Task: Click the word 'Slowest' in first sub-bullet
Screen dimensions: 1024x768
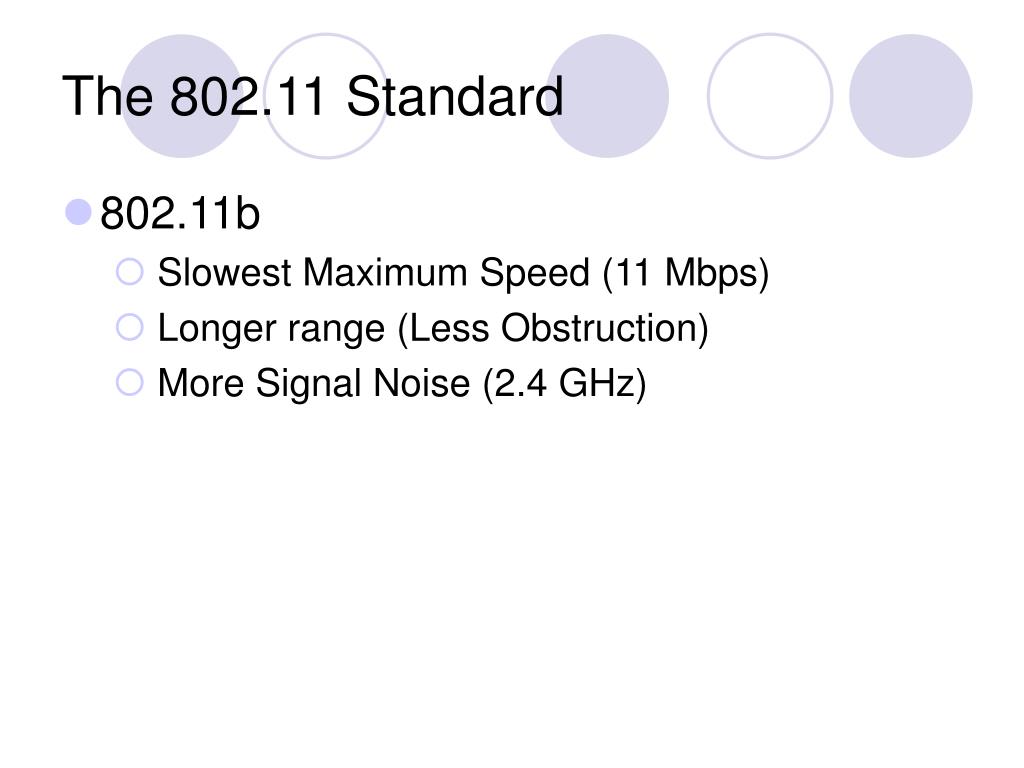Action: click(x=224, y=272)
